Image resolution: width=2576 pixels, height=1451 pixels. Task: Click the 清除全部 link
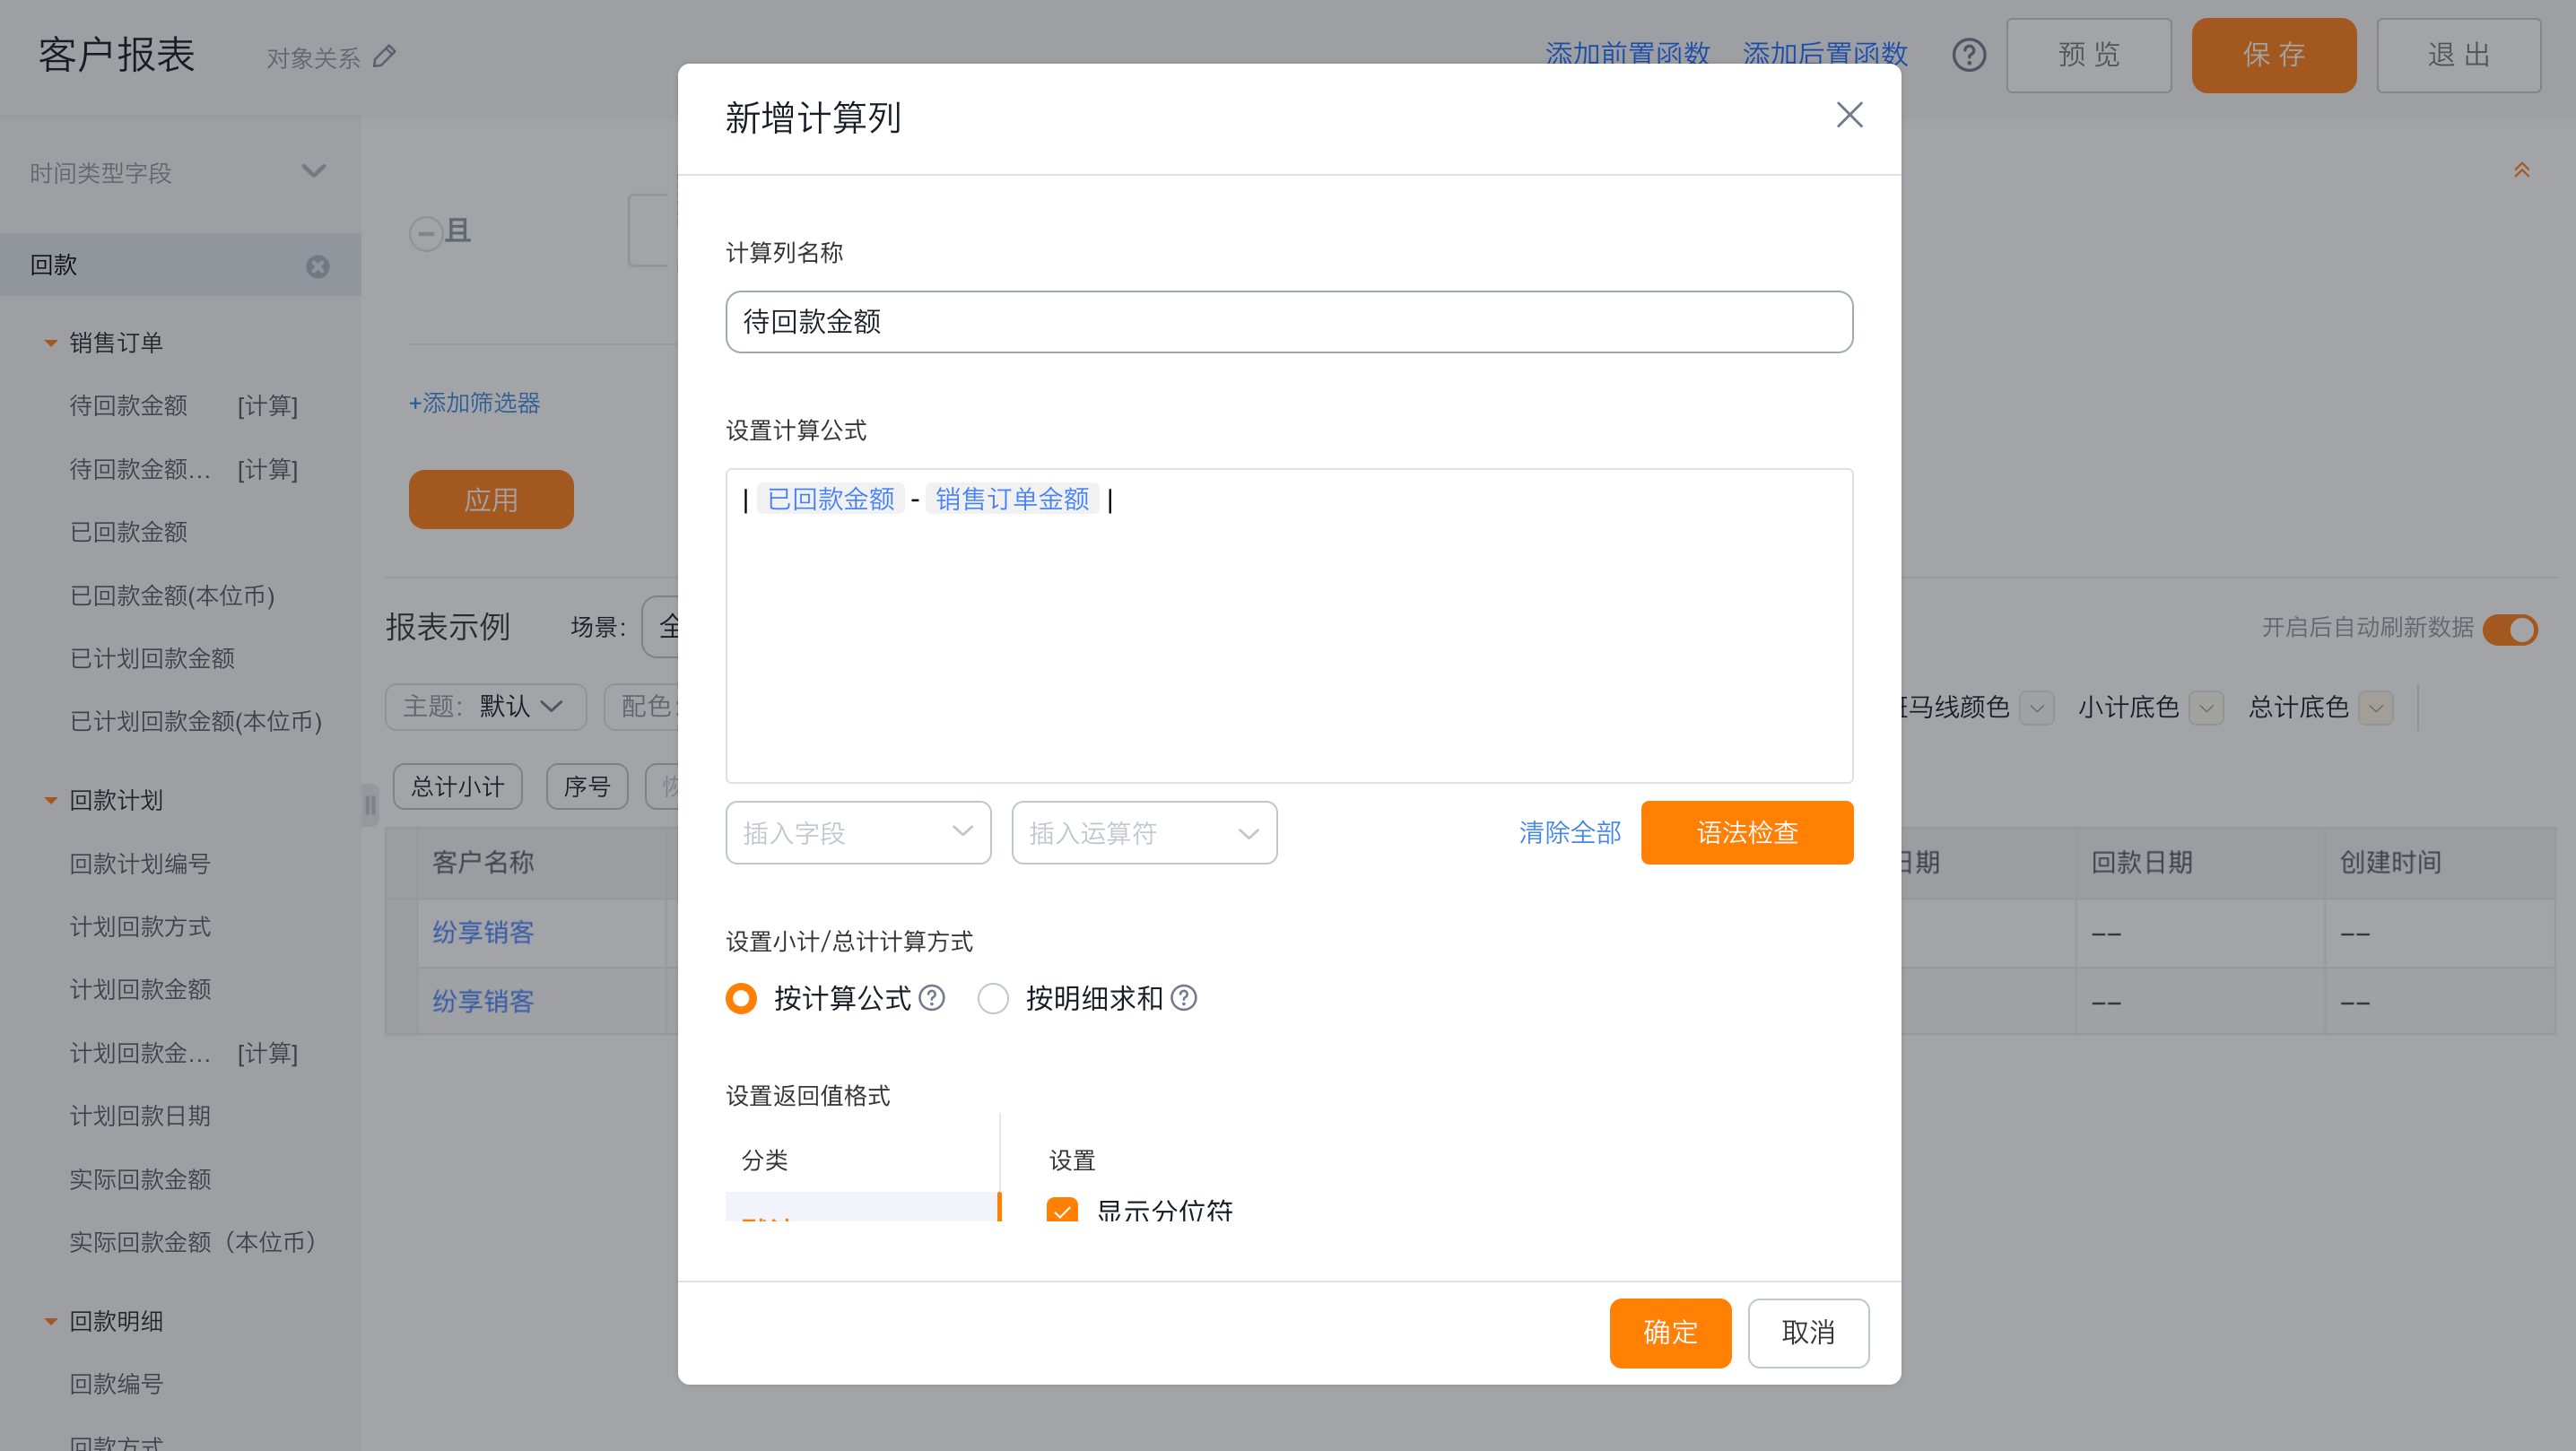1569,832
